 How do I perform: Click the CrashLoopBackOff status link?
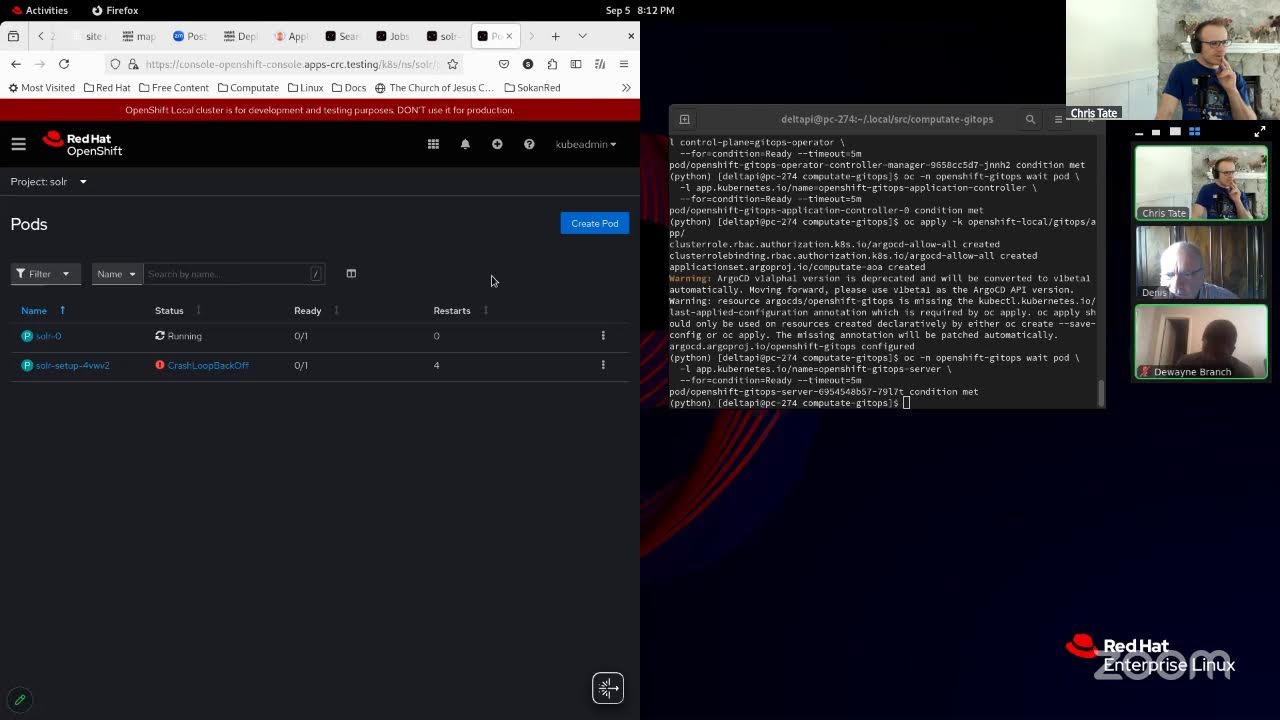click(208, 365)
